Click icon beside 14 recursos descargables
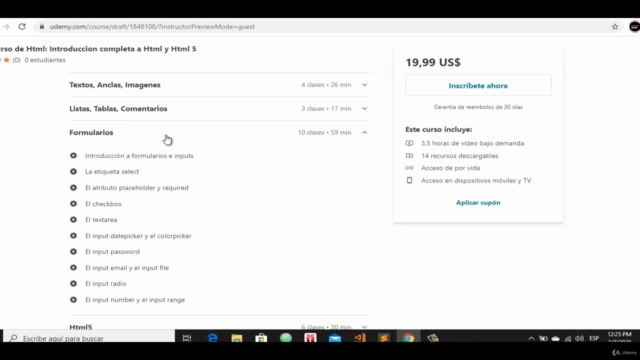This screenshot has height=360, width=640. (409, 156)
